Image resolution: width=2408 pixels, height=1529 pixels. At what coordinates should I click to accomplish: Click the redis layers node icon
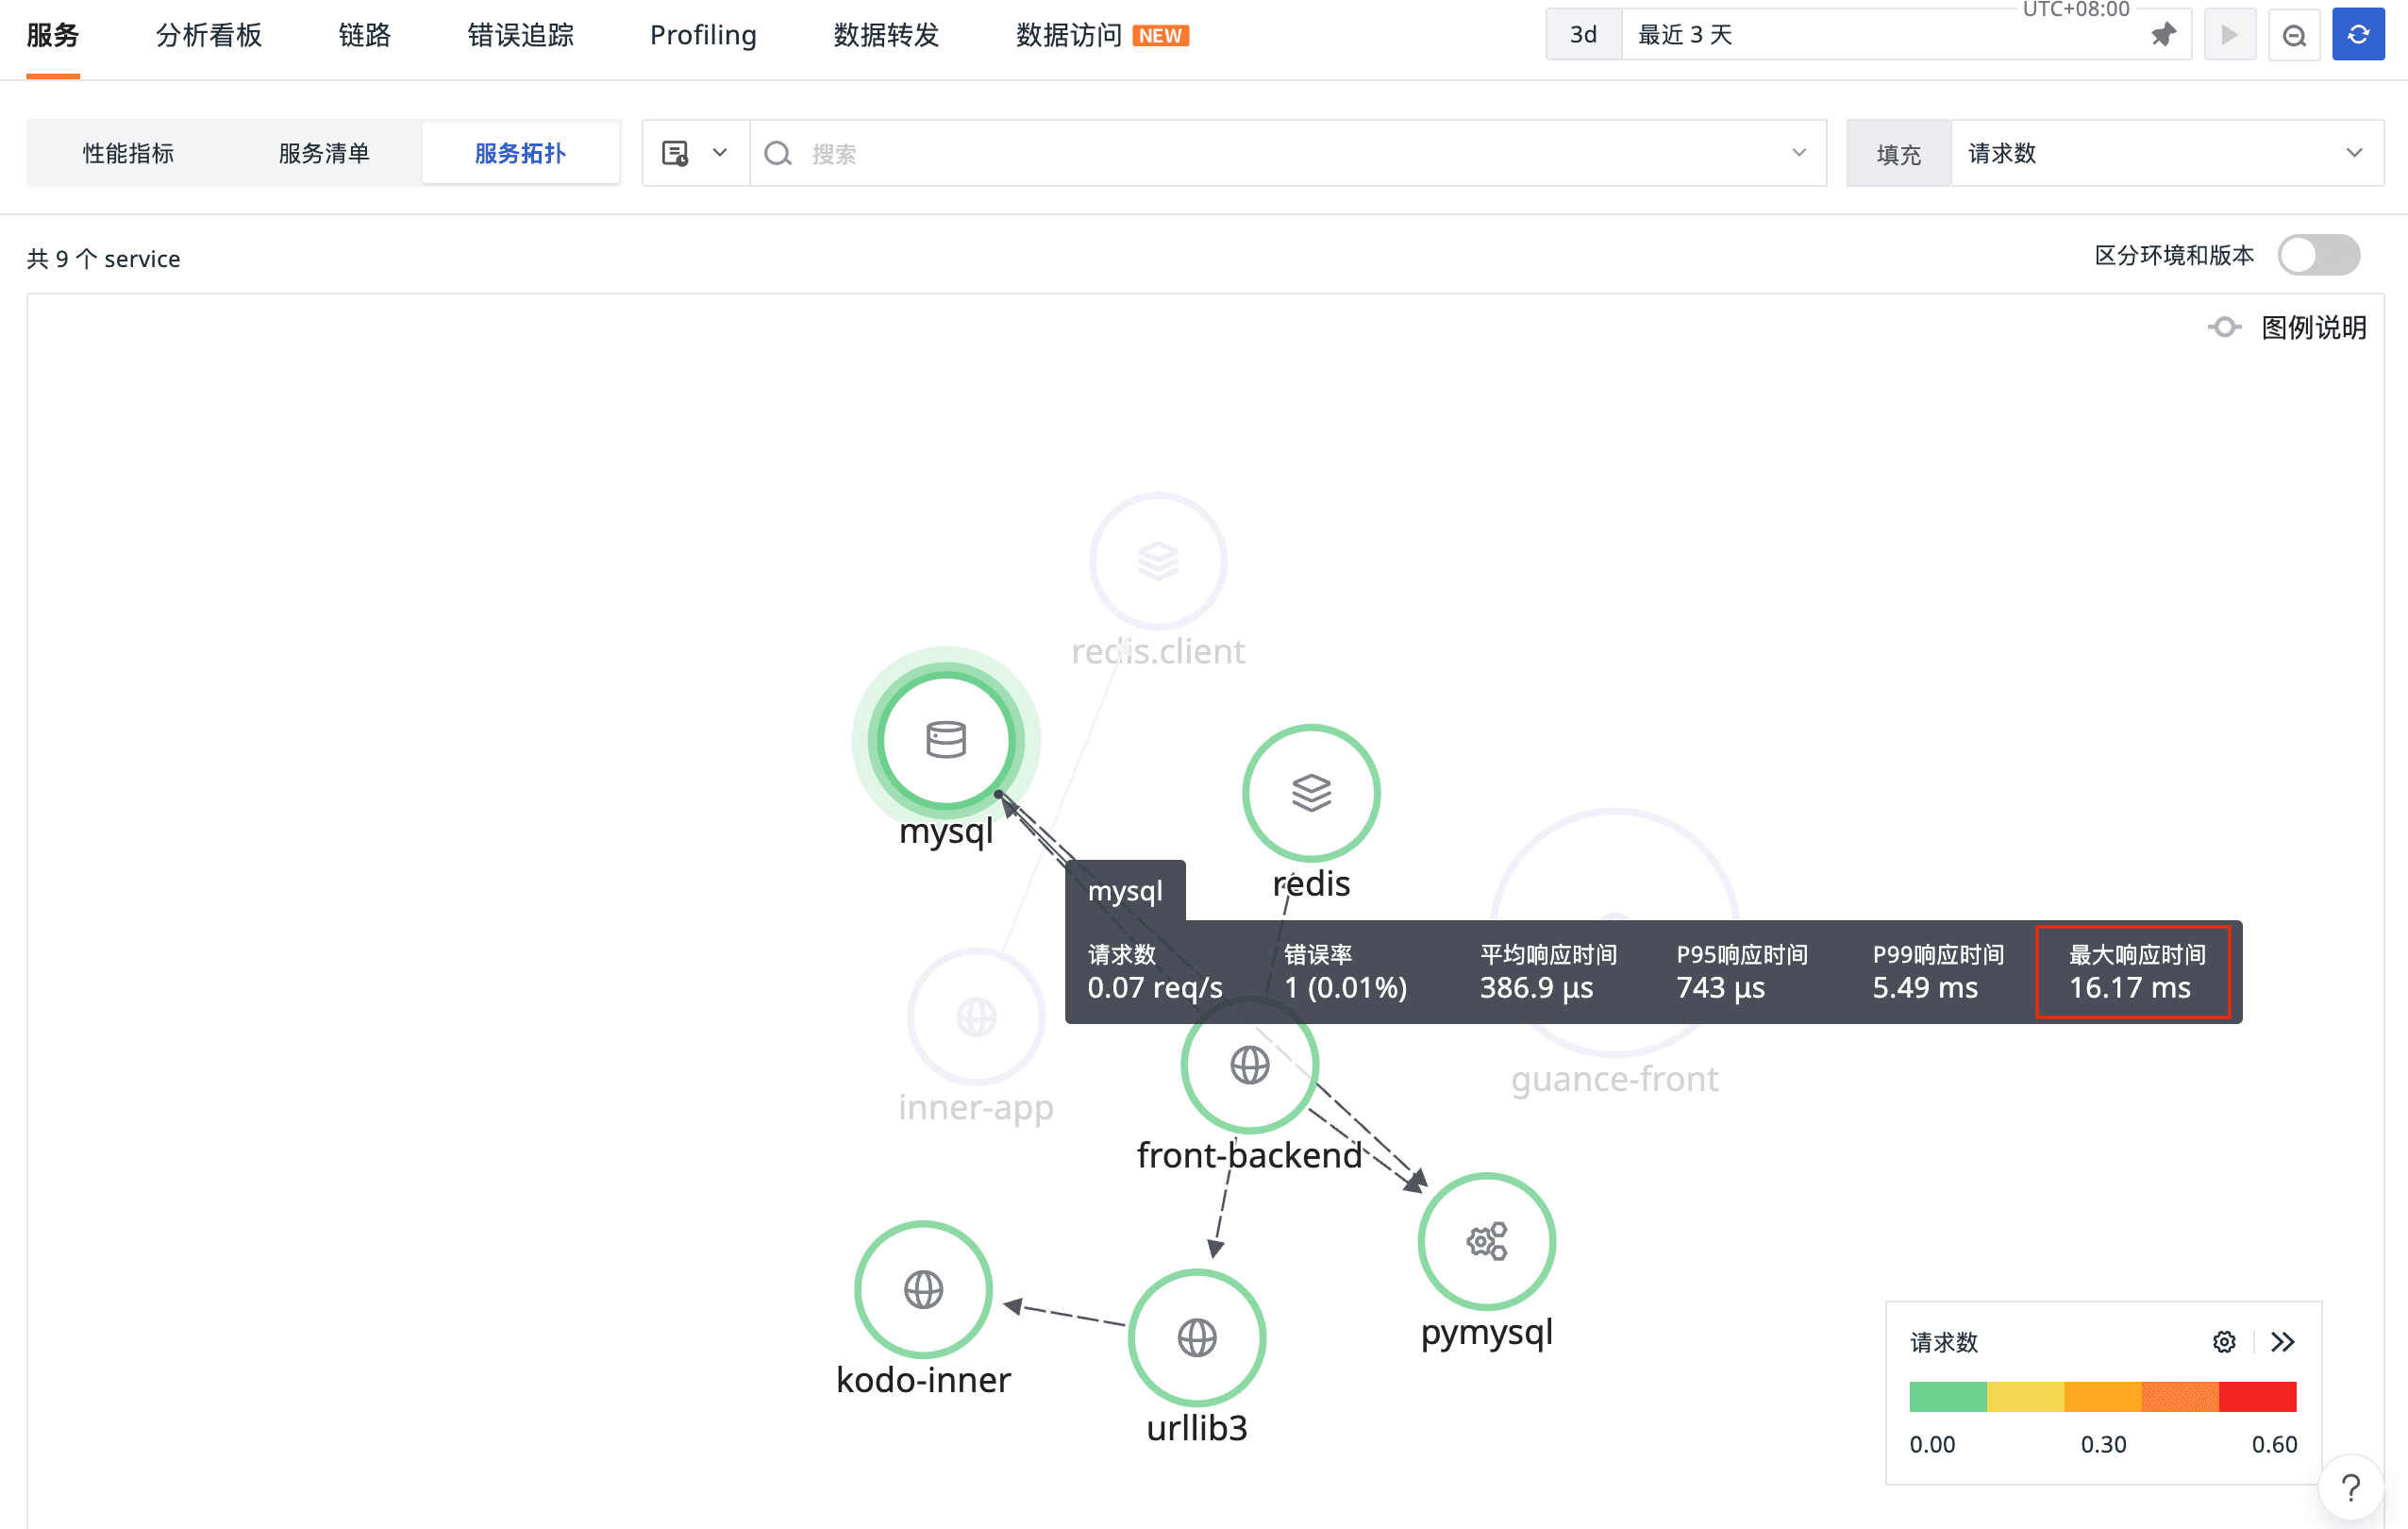tap(1310, 792)
